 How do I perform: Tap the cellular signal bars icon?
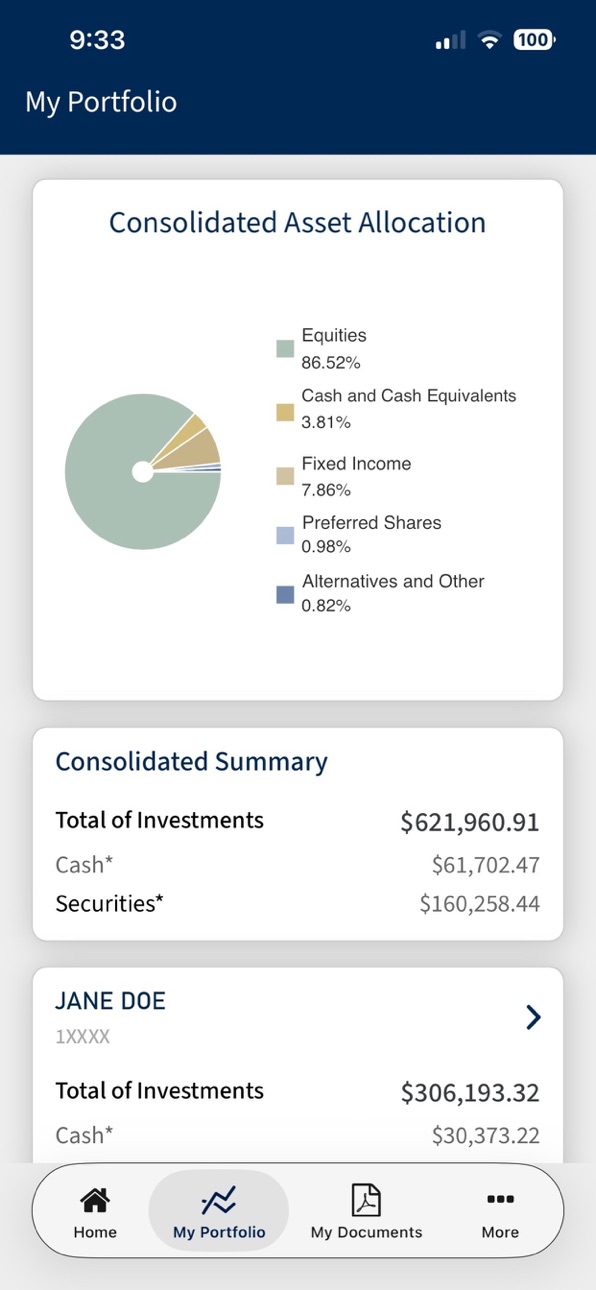451,41
